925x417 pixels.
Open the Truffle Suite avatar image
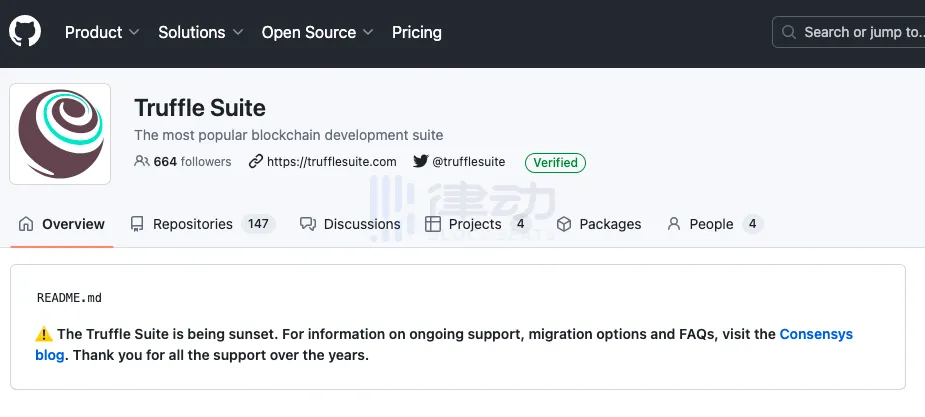pyautogui.click(x=60, y=134)
